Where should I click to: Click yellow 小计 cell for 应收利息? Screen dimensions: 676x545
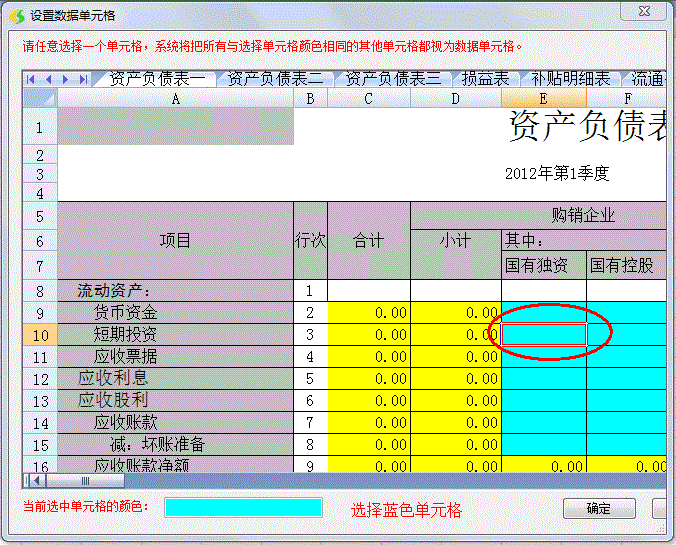[x=456, y=379]
